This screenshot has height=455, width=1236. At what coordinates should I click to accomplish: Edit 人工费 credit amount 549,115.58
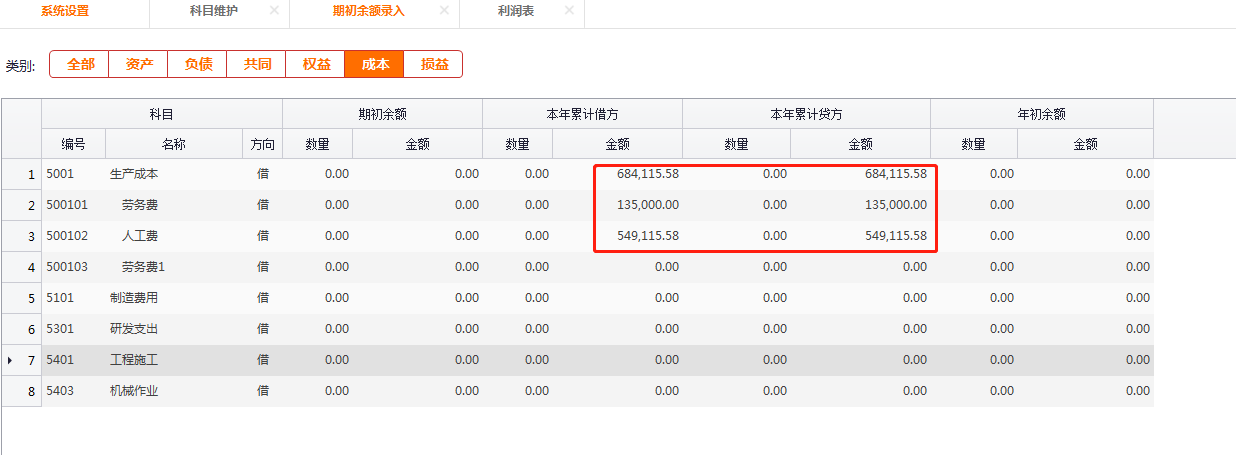[x=860, y=236]
